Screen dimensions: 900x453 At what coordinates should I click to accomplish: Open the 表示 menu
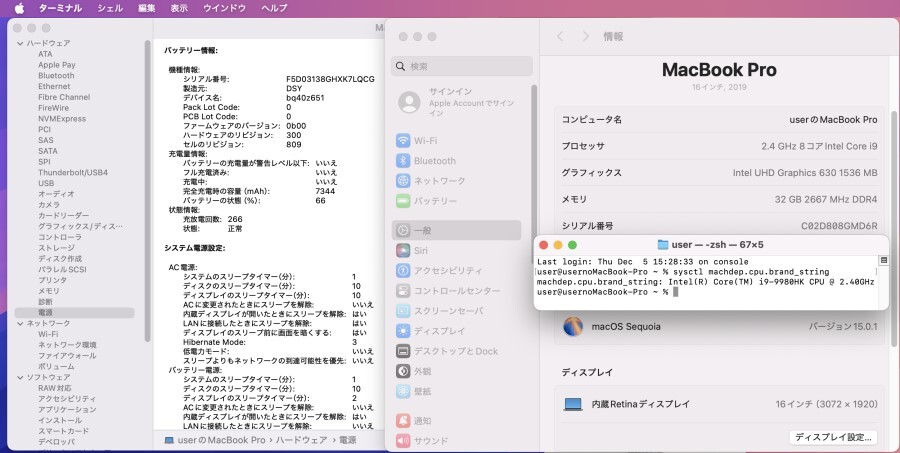pos(179,8)
